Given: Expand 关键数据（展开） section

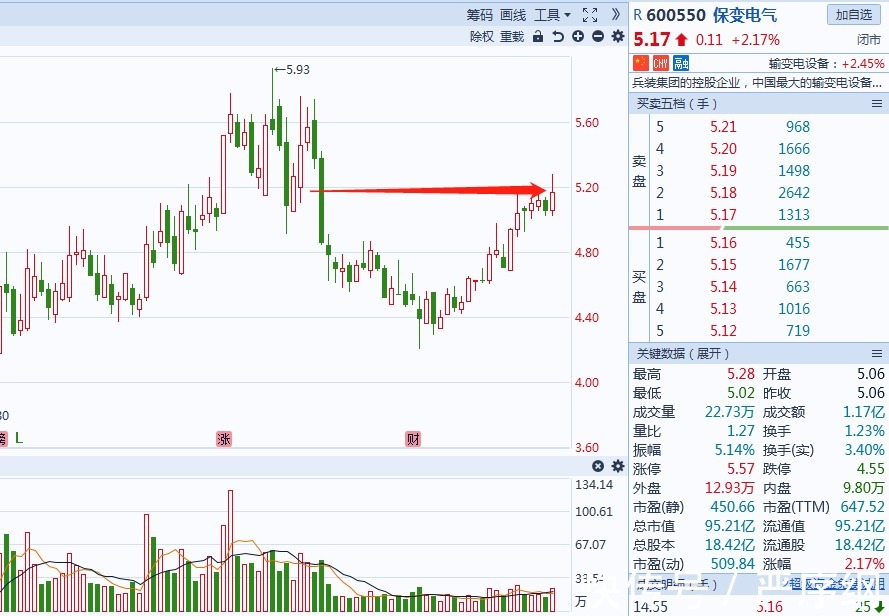Looking at the screenshot, I should point(683,354).
